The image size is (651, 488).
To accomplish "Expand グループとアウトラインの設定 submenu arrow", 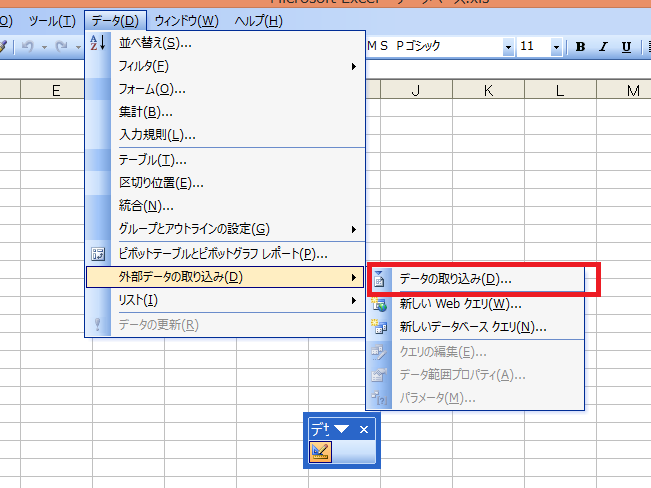I will point(354,229).
